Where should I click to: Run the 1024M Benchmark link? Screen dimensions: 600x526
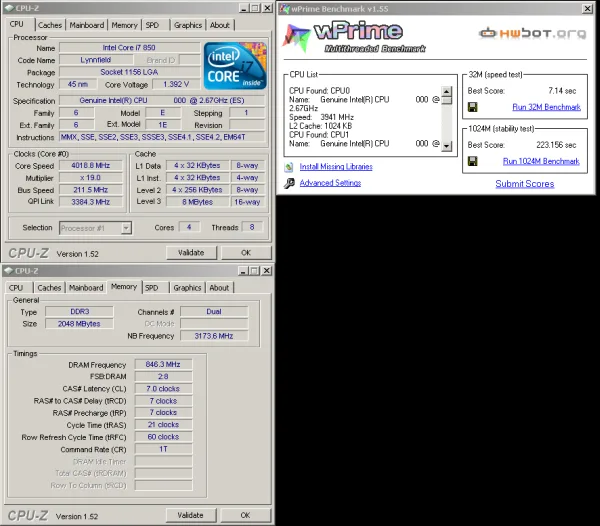[x=541, y=161]
